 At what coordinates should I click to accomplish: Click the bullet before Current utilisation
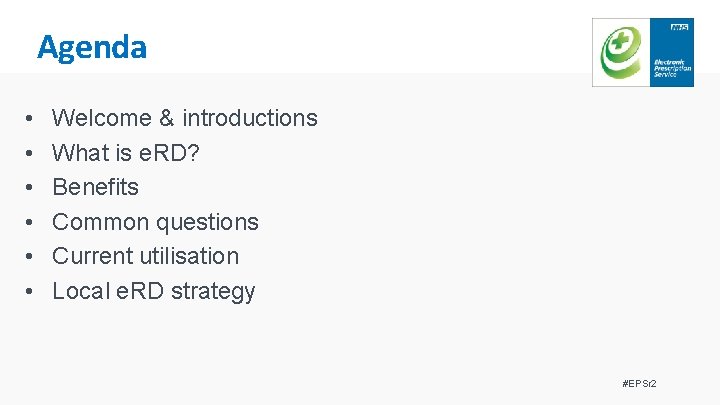[33, 257]
